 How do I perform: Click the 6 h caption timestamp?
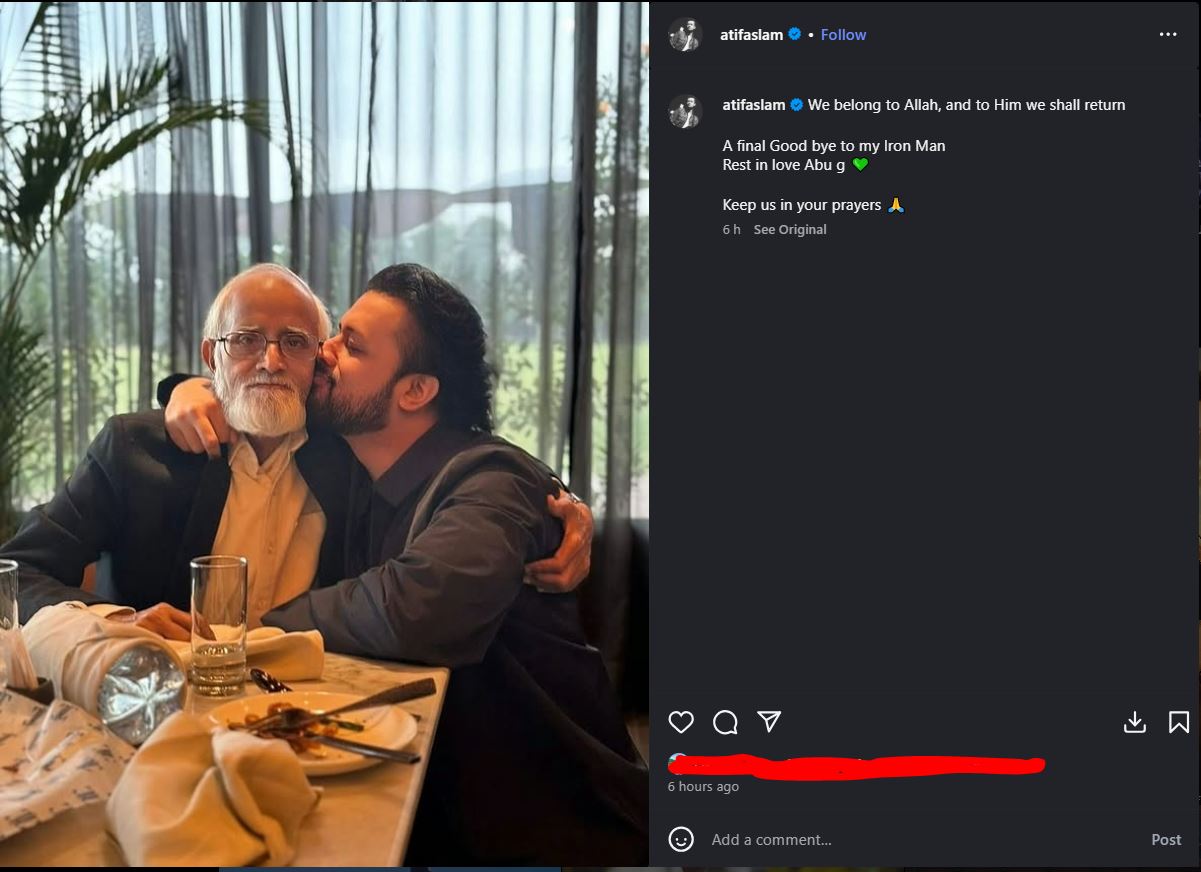732,230
